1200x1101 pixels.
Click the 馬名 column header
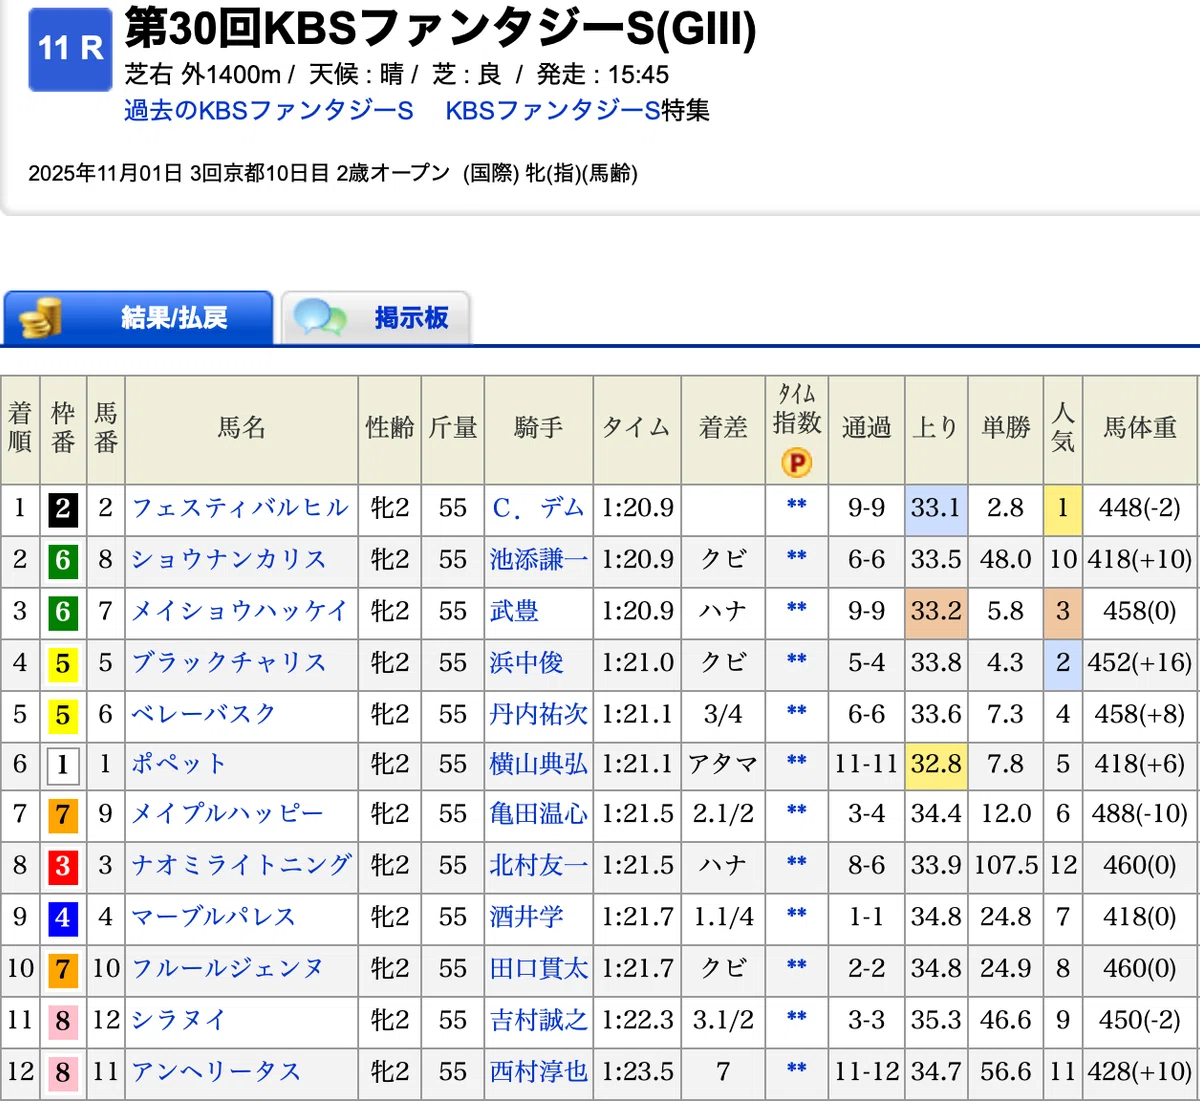pyautogui.click(x=241, y=430)
